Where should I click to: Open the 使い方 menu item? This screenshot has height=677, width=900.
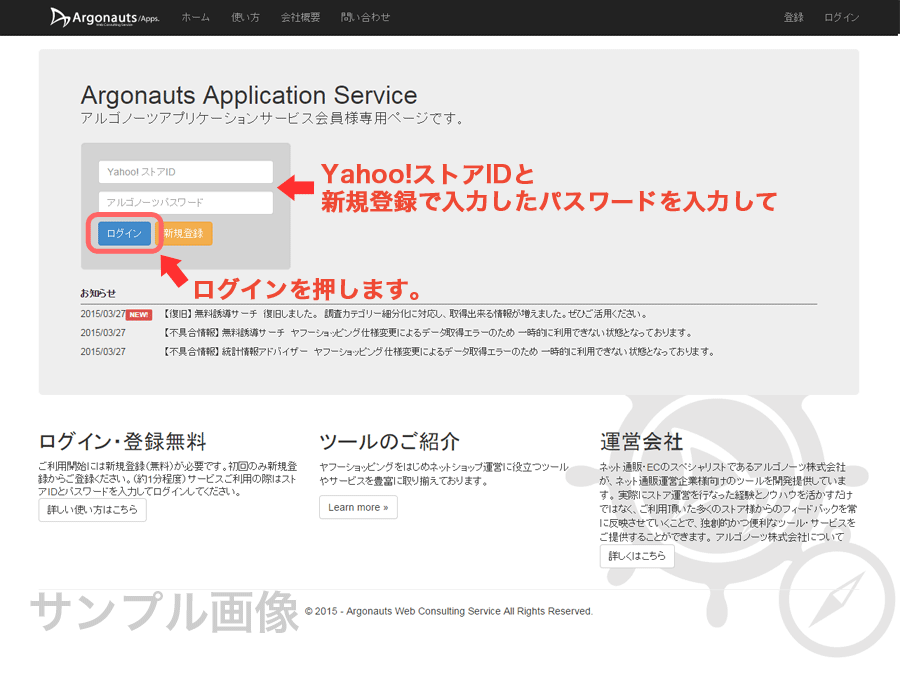point(245,17)
